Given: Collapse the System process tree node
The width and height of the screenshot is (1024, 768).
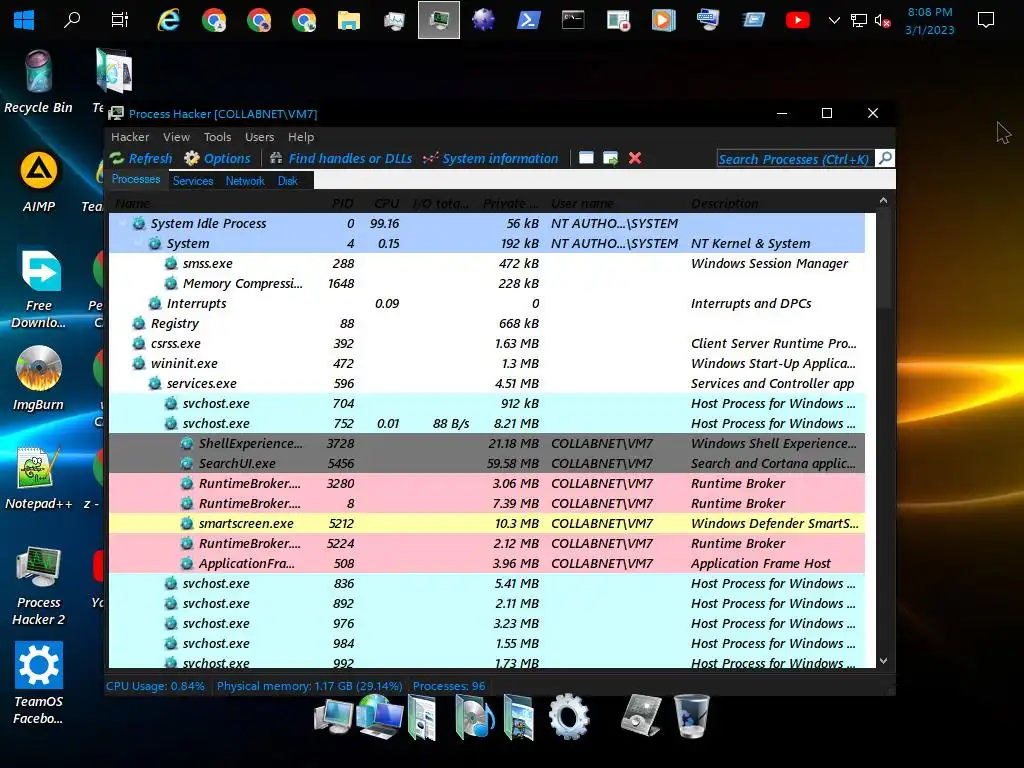Looking at the screenshot, I should point(138,244).
